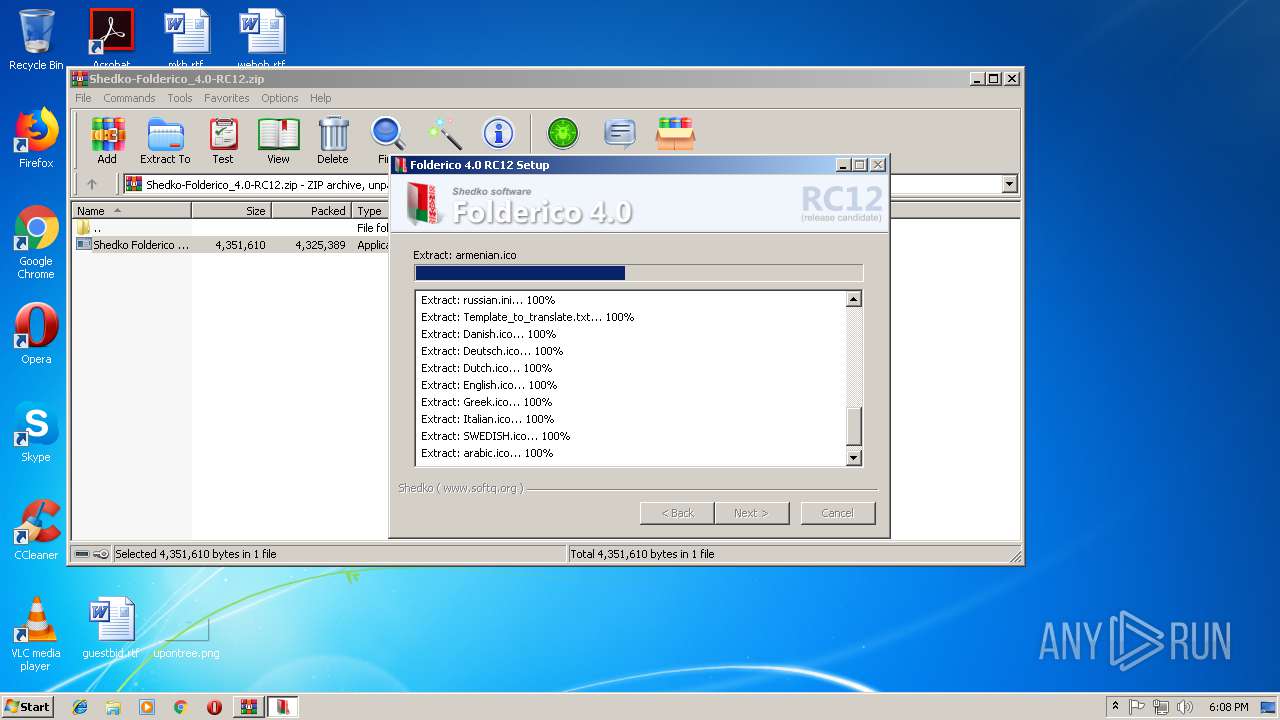Click the 'Extract: russian.ini... 100%' log line
Viewport: 1280px width, 720px height.
coord(488,300)
